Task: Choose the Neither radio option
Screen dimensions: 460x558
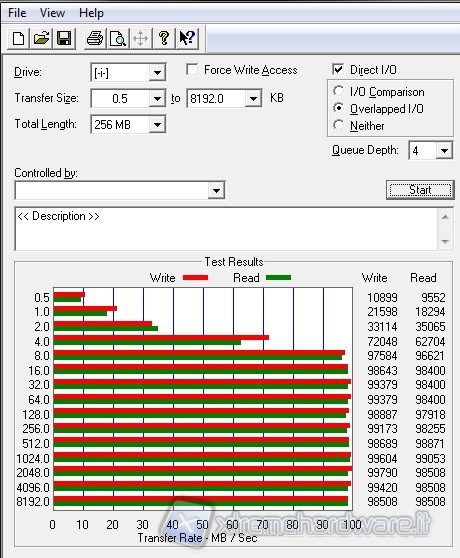Action: click(338, 125)
